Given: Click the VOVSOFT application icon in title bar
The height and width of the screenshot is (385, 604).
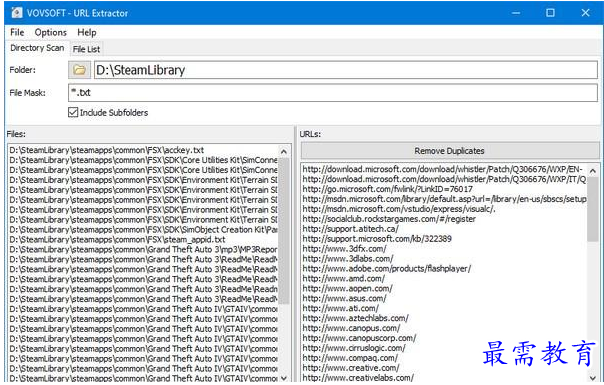Looking at the screenshot, I should [17, 13].
